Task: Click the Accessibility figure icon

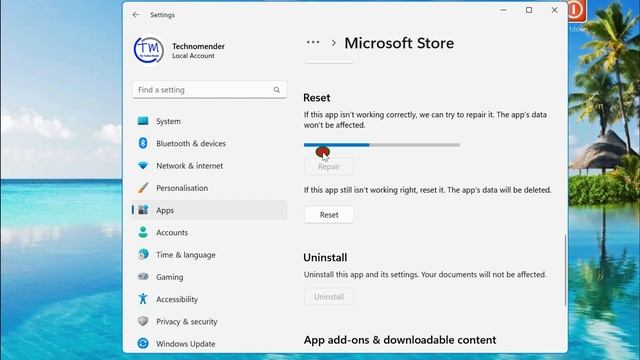Action: click(143, 299)
